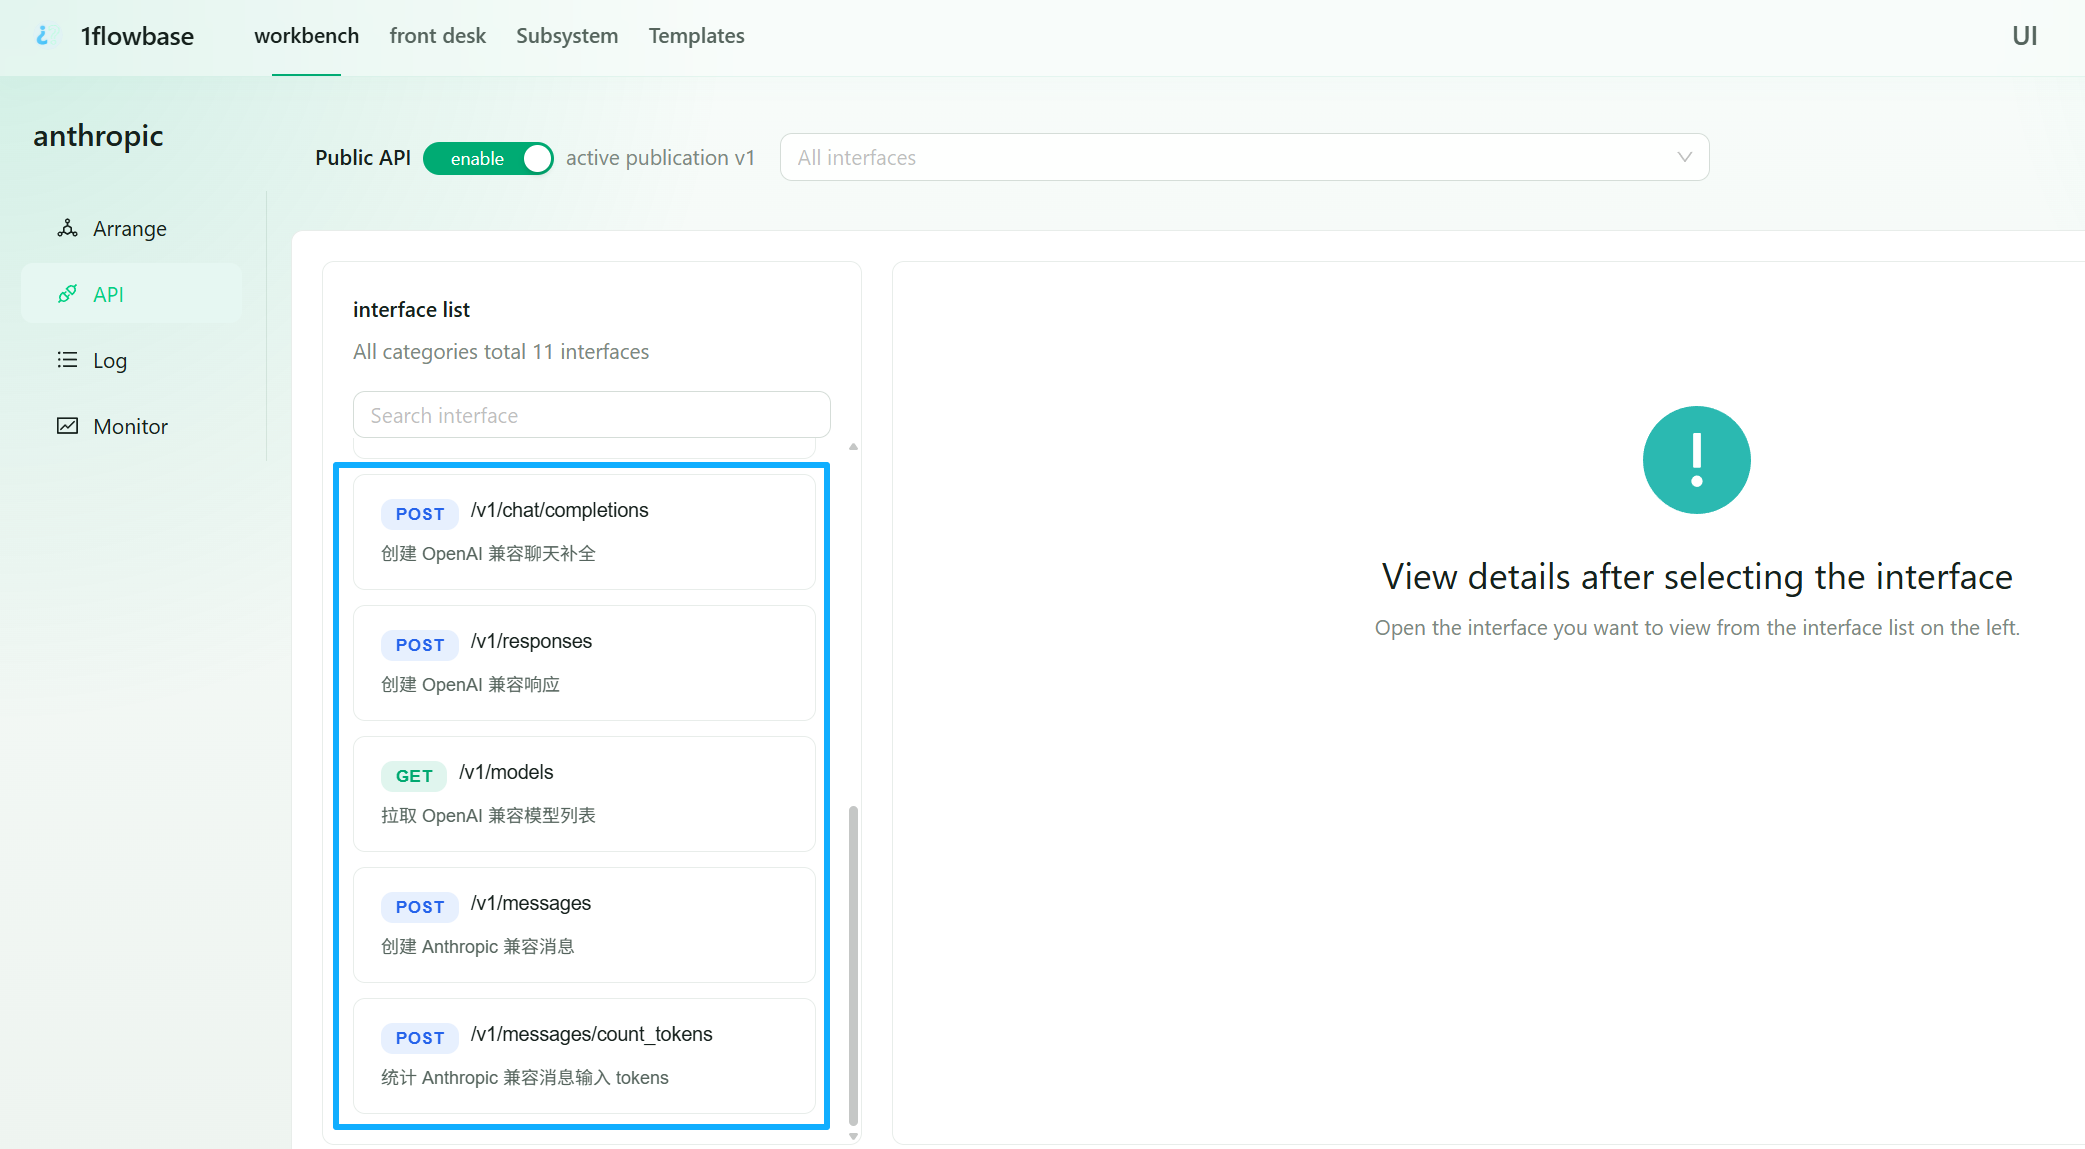Click the POST badge for /v1/chat/completions
The height and width of the screenshot is (1149, 2085).
(x=420, y=514)
